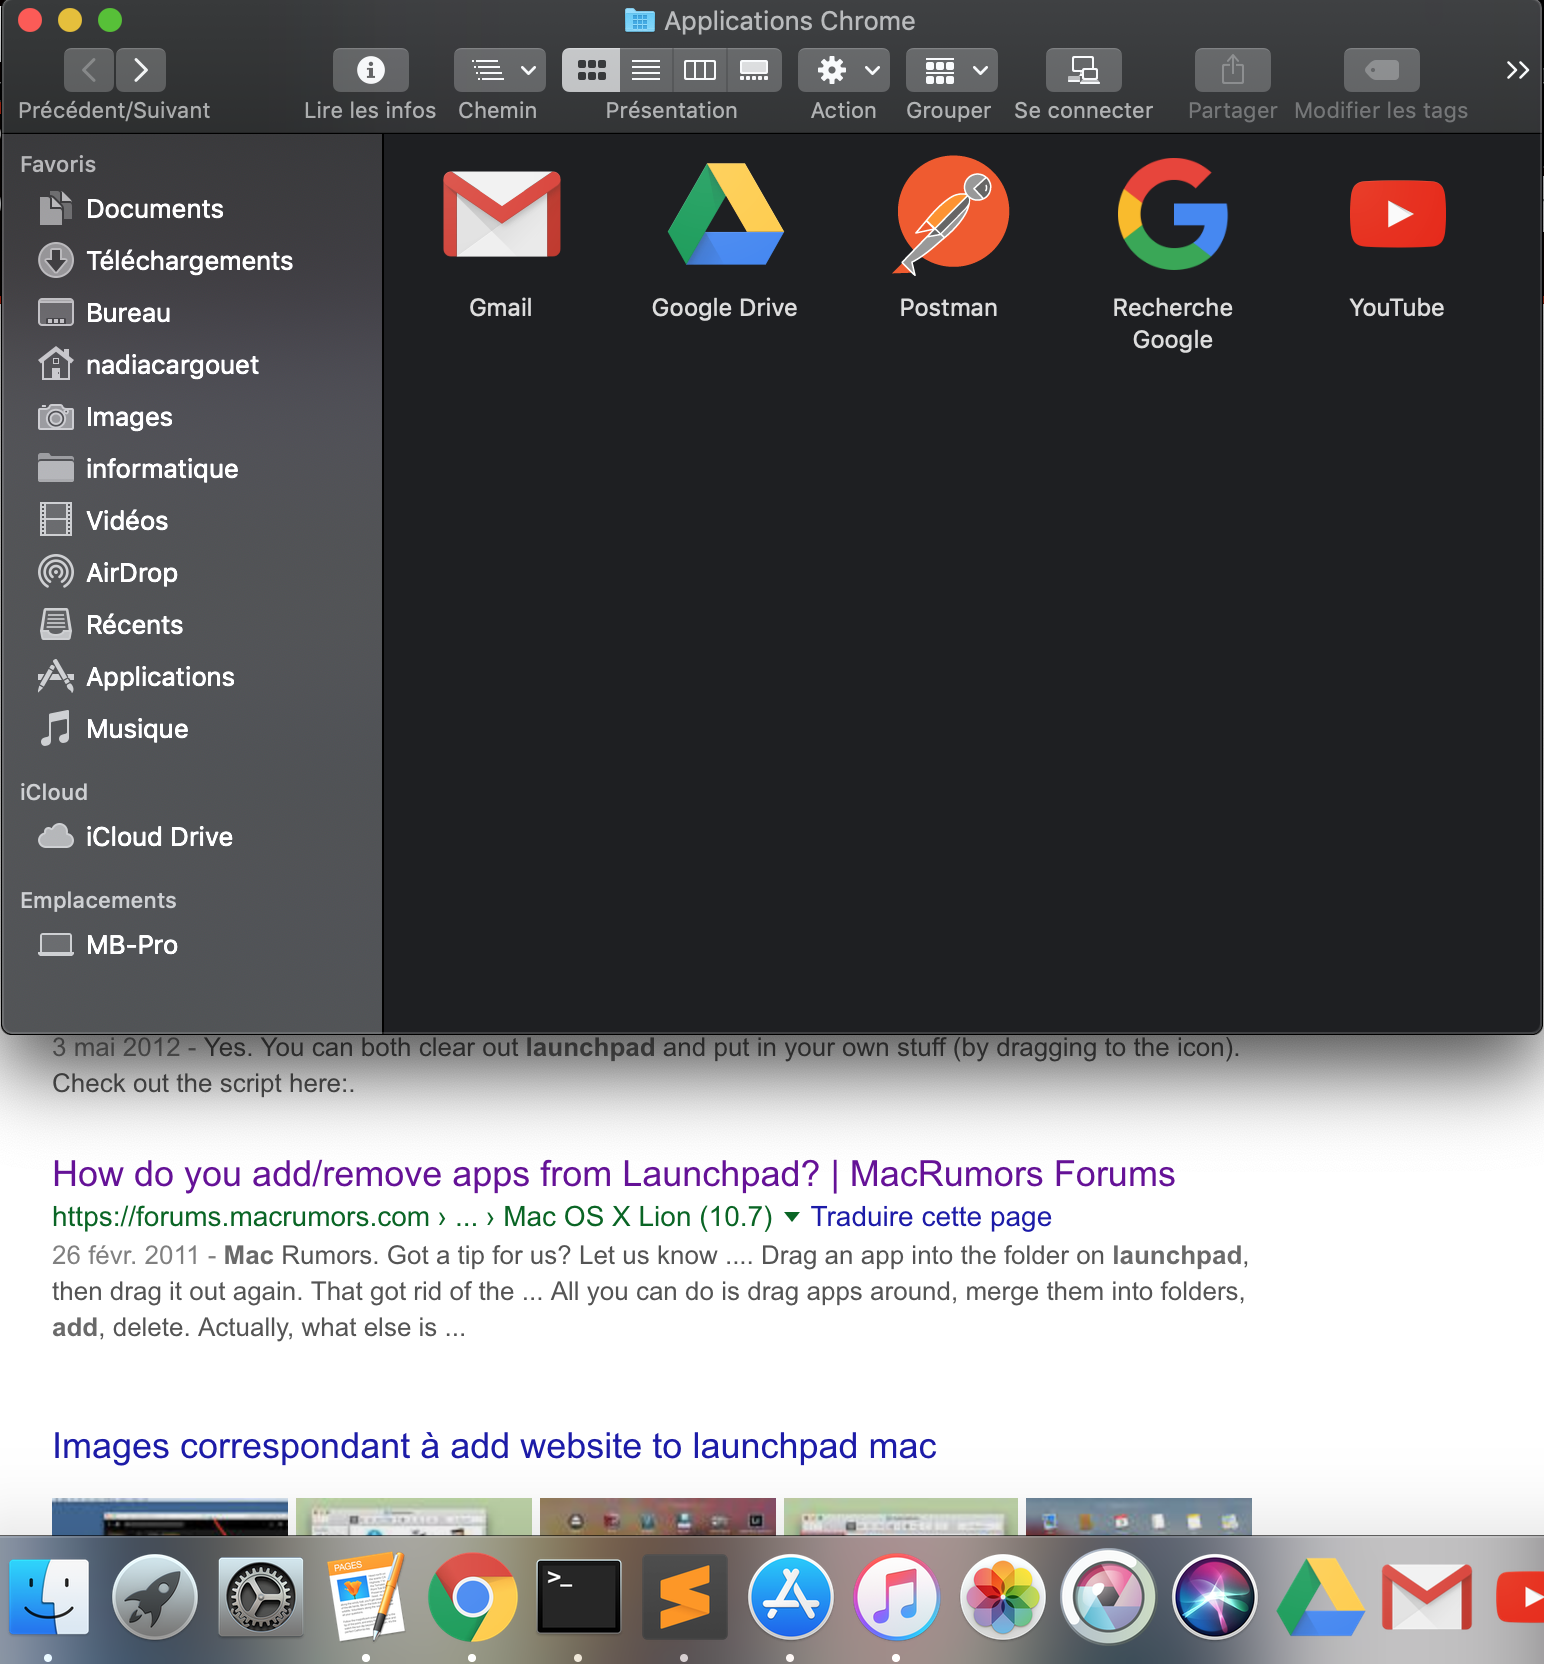Select Récents in the sidebar
The width and height of the screenshot is (1544, 1664).
click(x=191, y=625)
